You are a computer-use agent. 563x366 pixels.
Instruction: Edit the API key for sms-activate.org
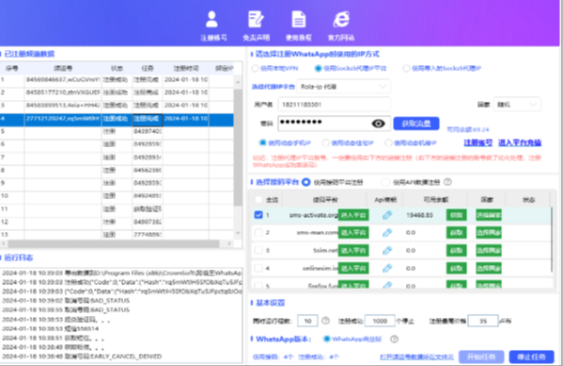387,215
